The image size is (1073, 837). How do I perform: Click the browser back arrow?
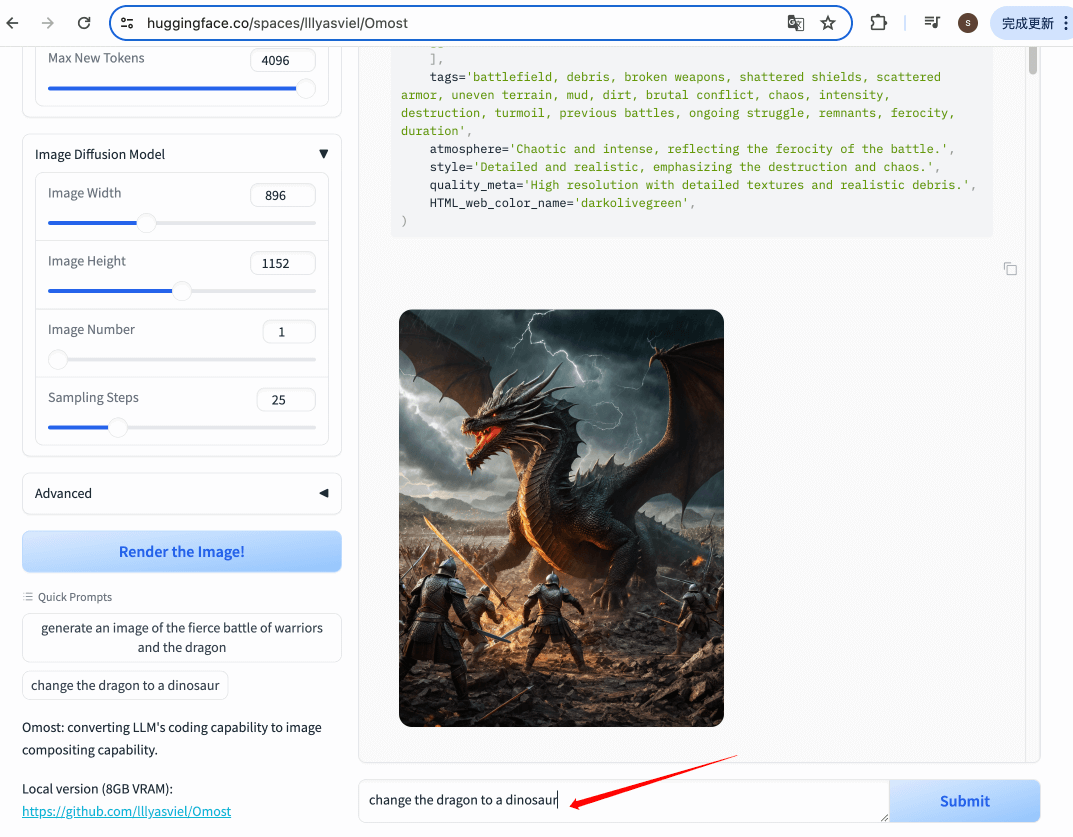pyautogui.click(x=14, y=23)
